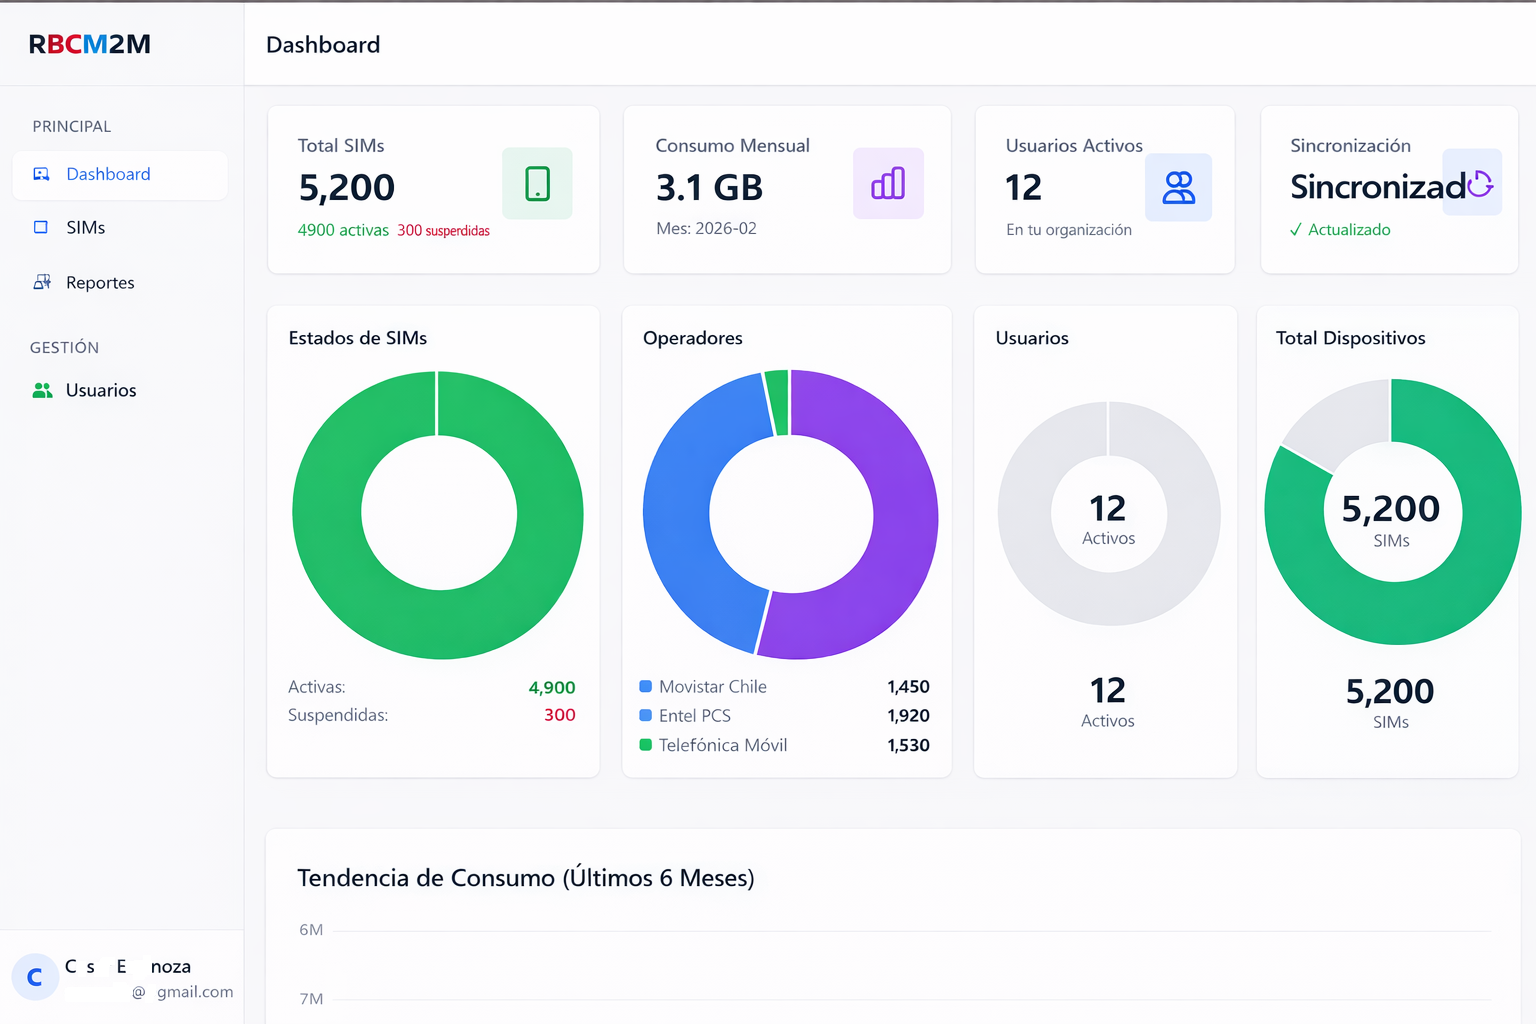Open the SIMs menu item
Viewport: 1536px width, 1024px height.
86,228
